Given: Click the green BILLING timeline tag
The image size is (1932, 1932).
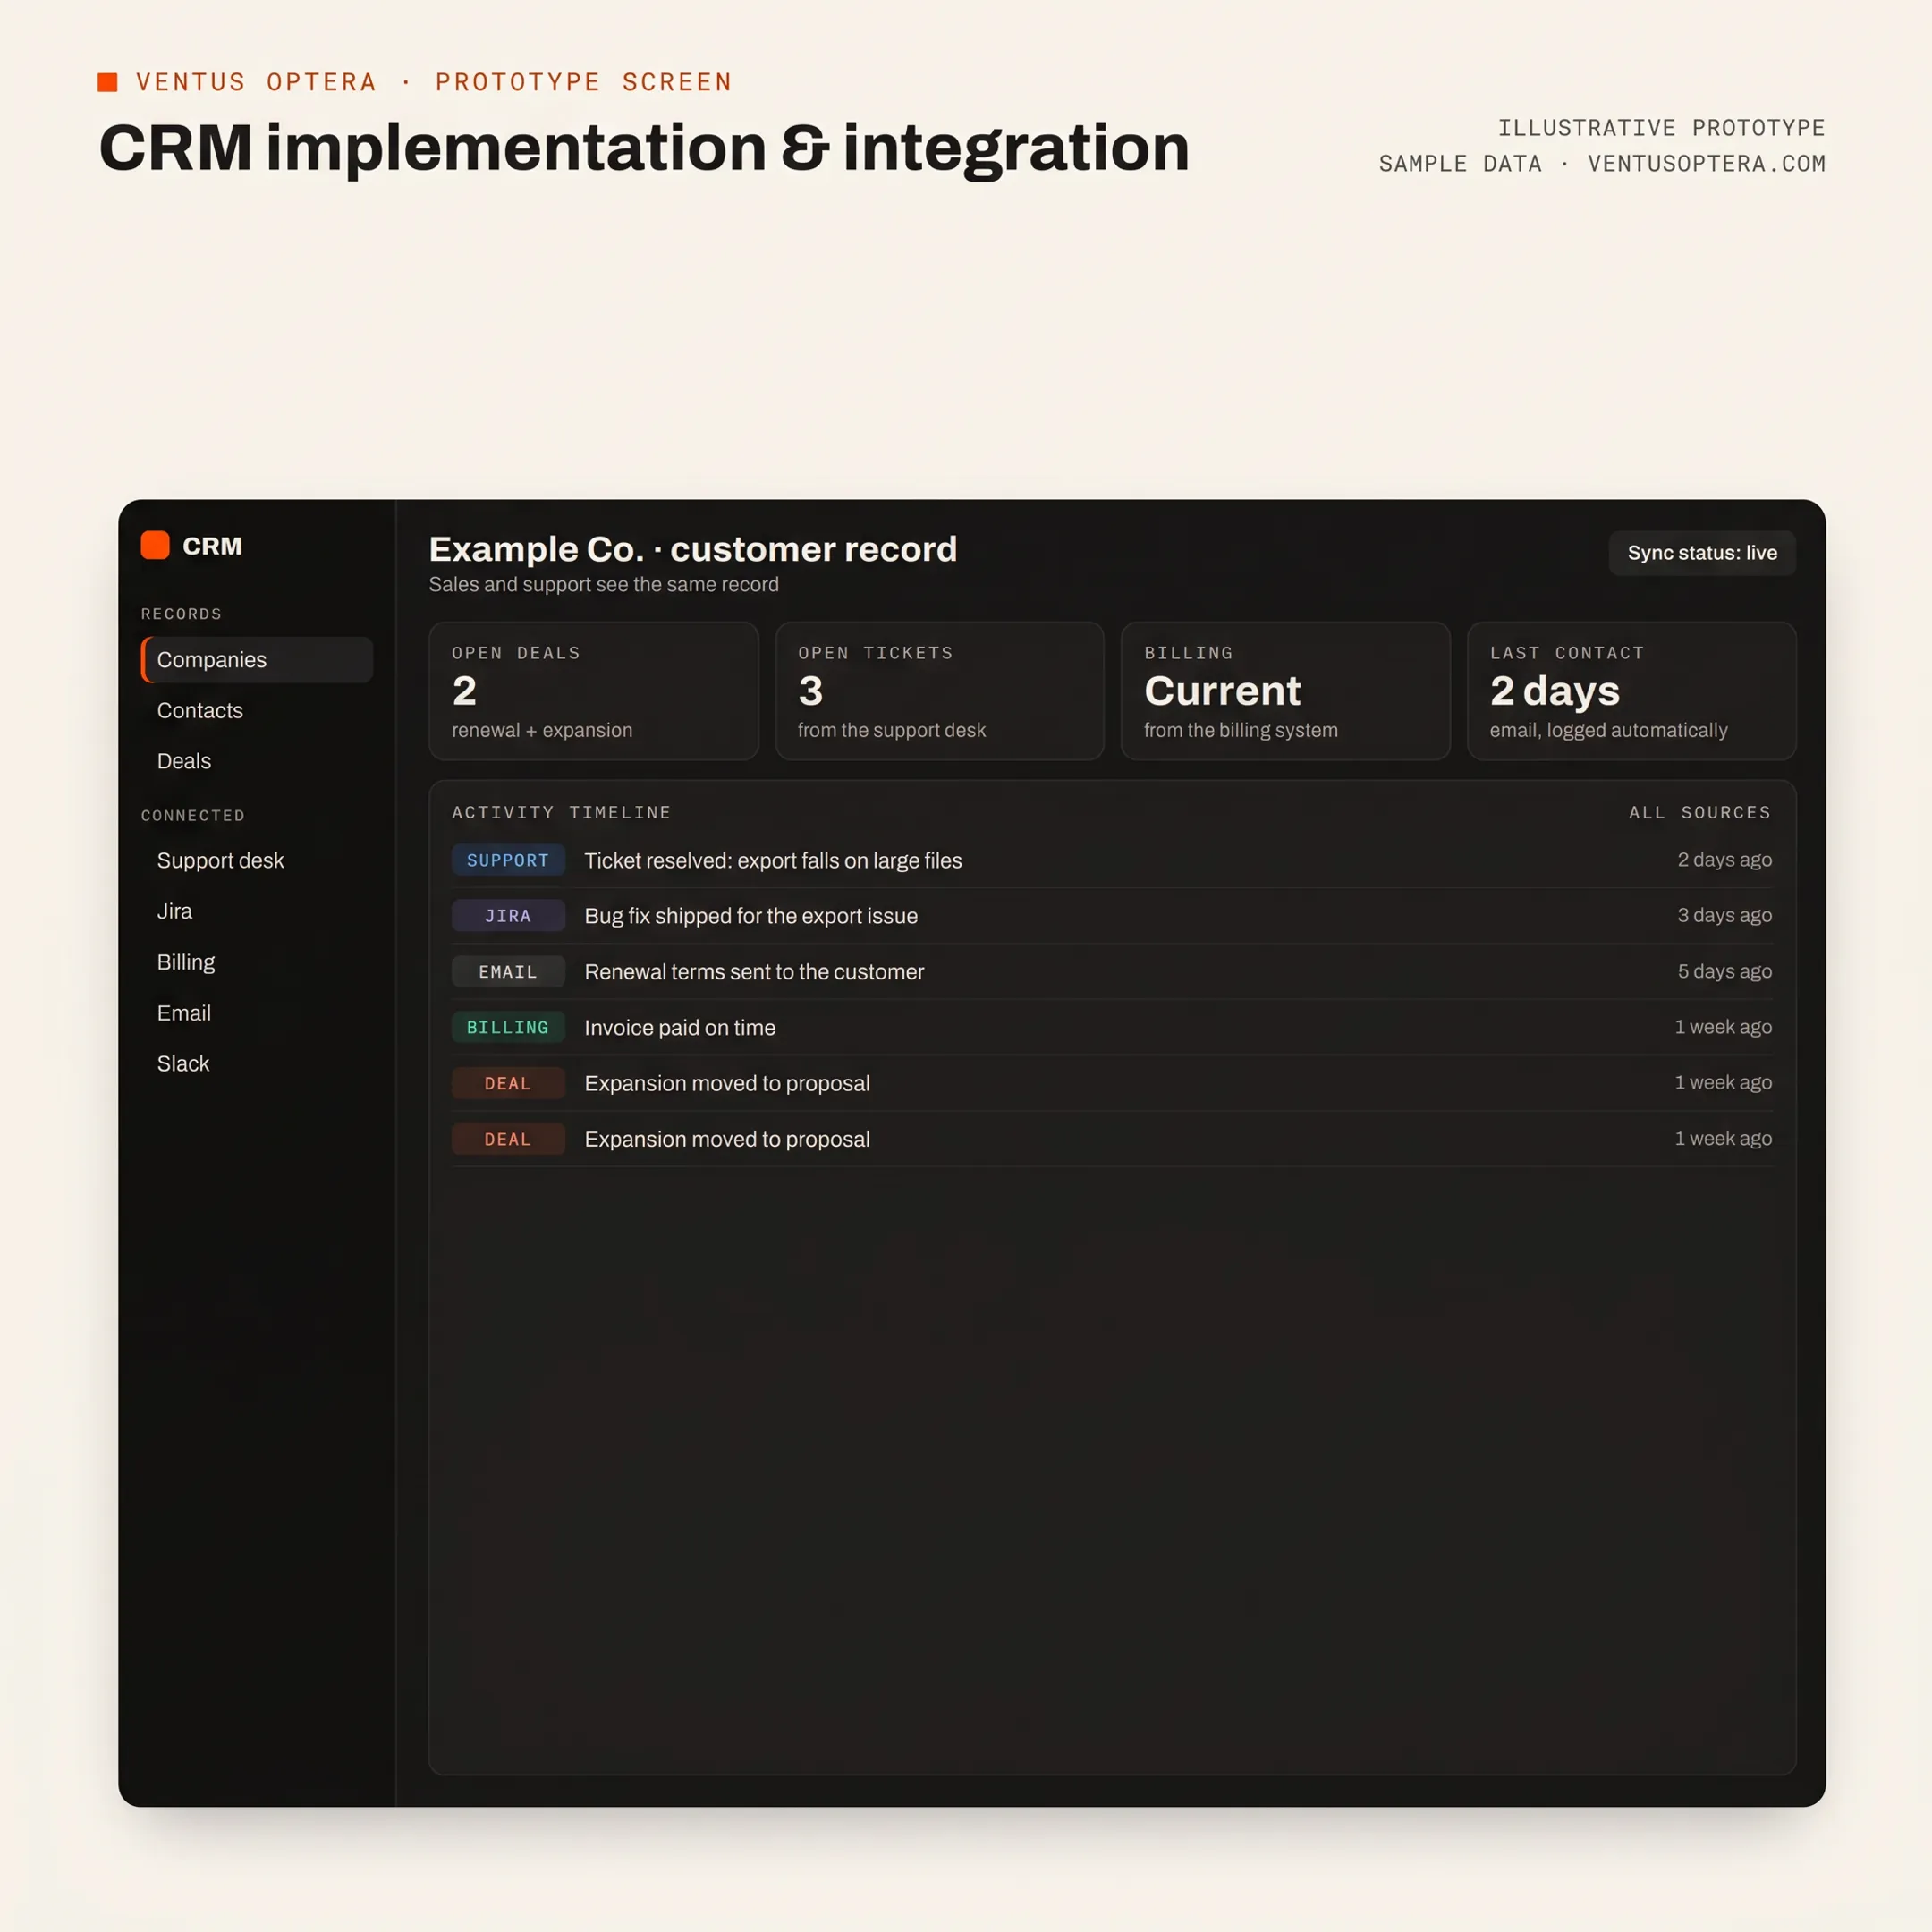Looking at the screenshot, I should coord(508,1027).
